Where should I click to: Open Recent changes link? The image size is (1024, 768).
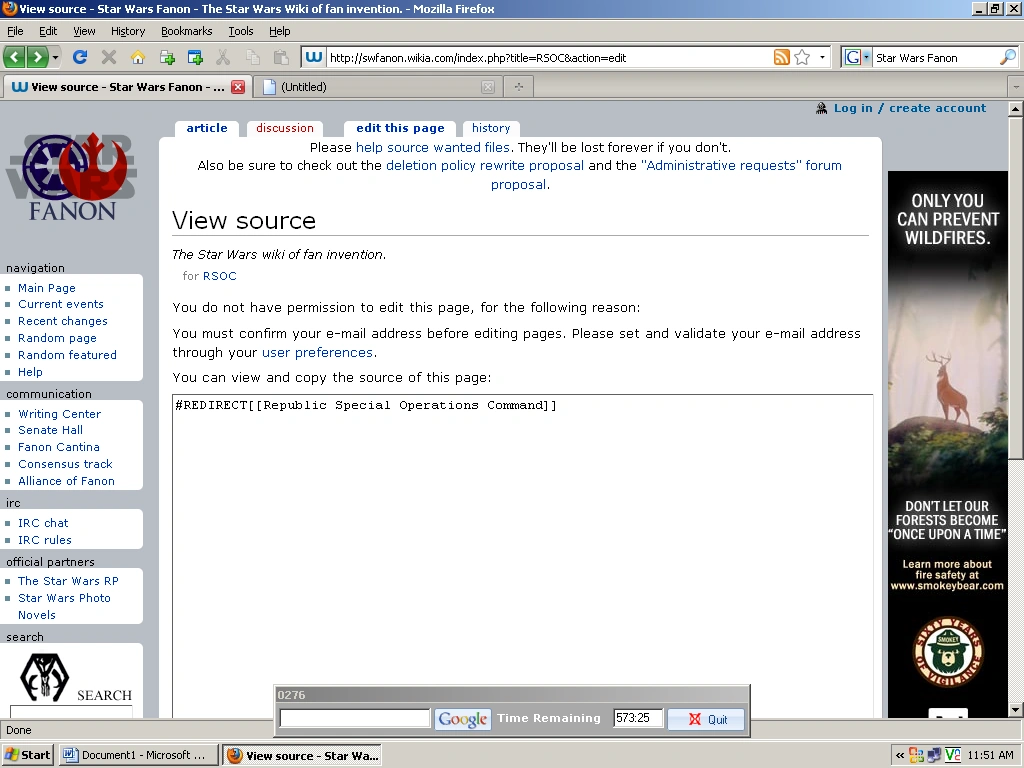click(x=63, y=321)
